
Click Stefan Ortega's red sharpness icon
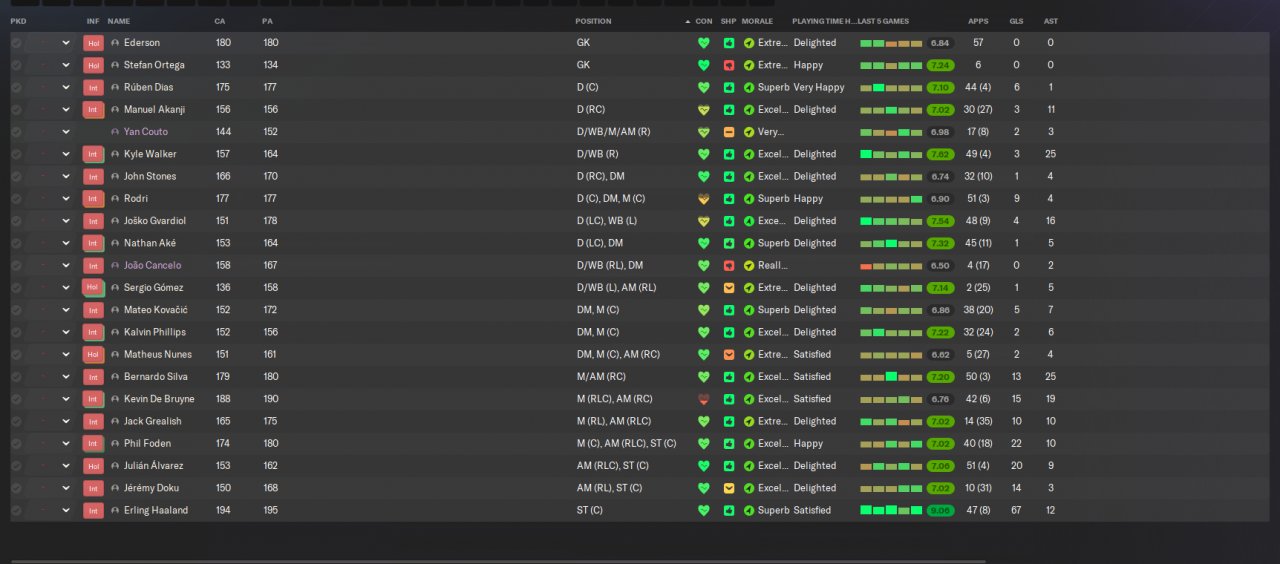pyautogui.click(x=729, y=65)
